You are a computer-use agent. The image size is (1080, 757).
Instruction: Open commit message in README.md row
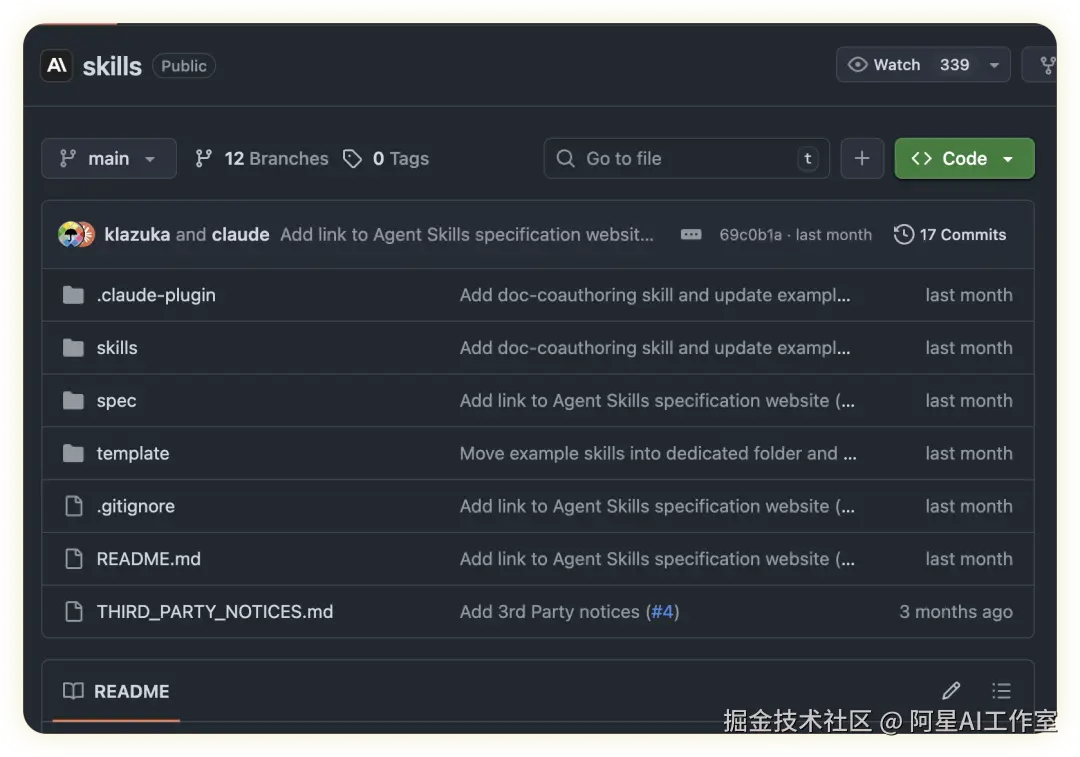(657, 559)
